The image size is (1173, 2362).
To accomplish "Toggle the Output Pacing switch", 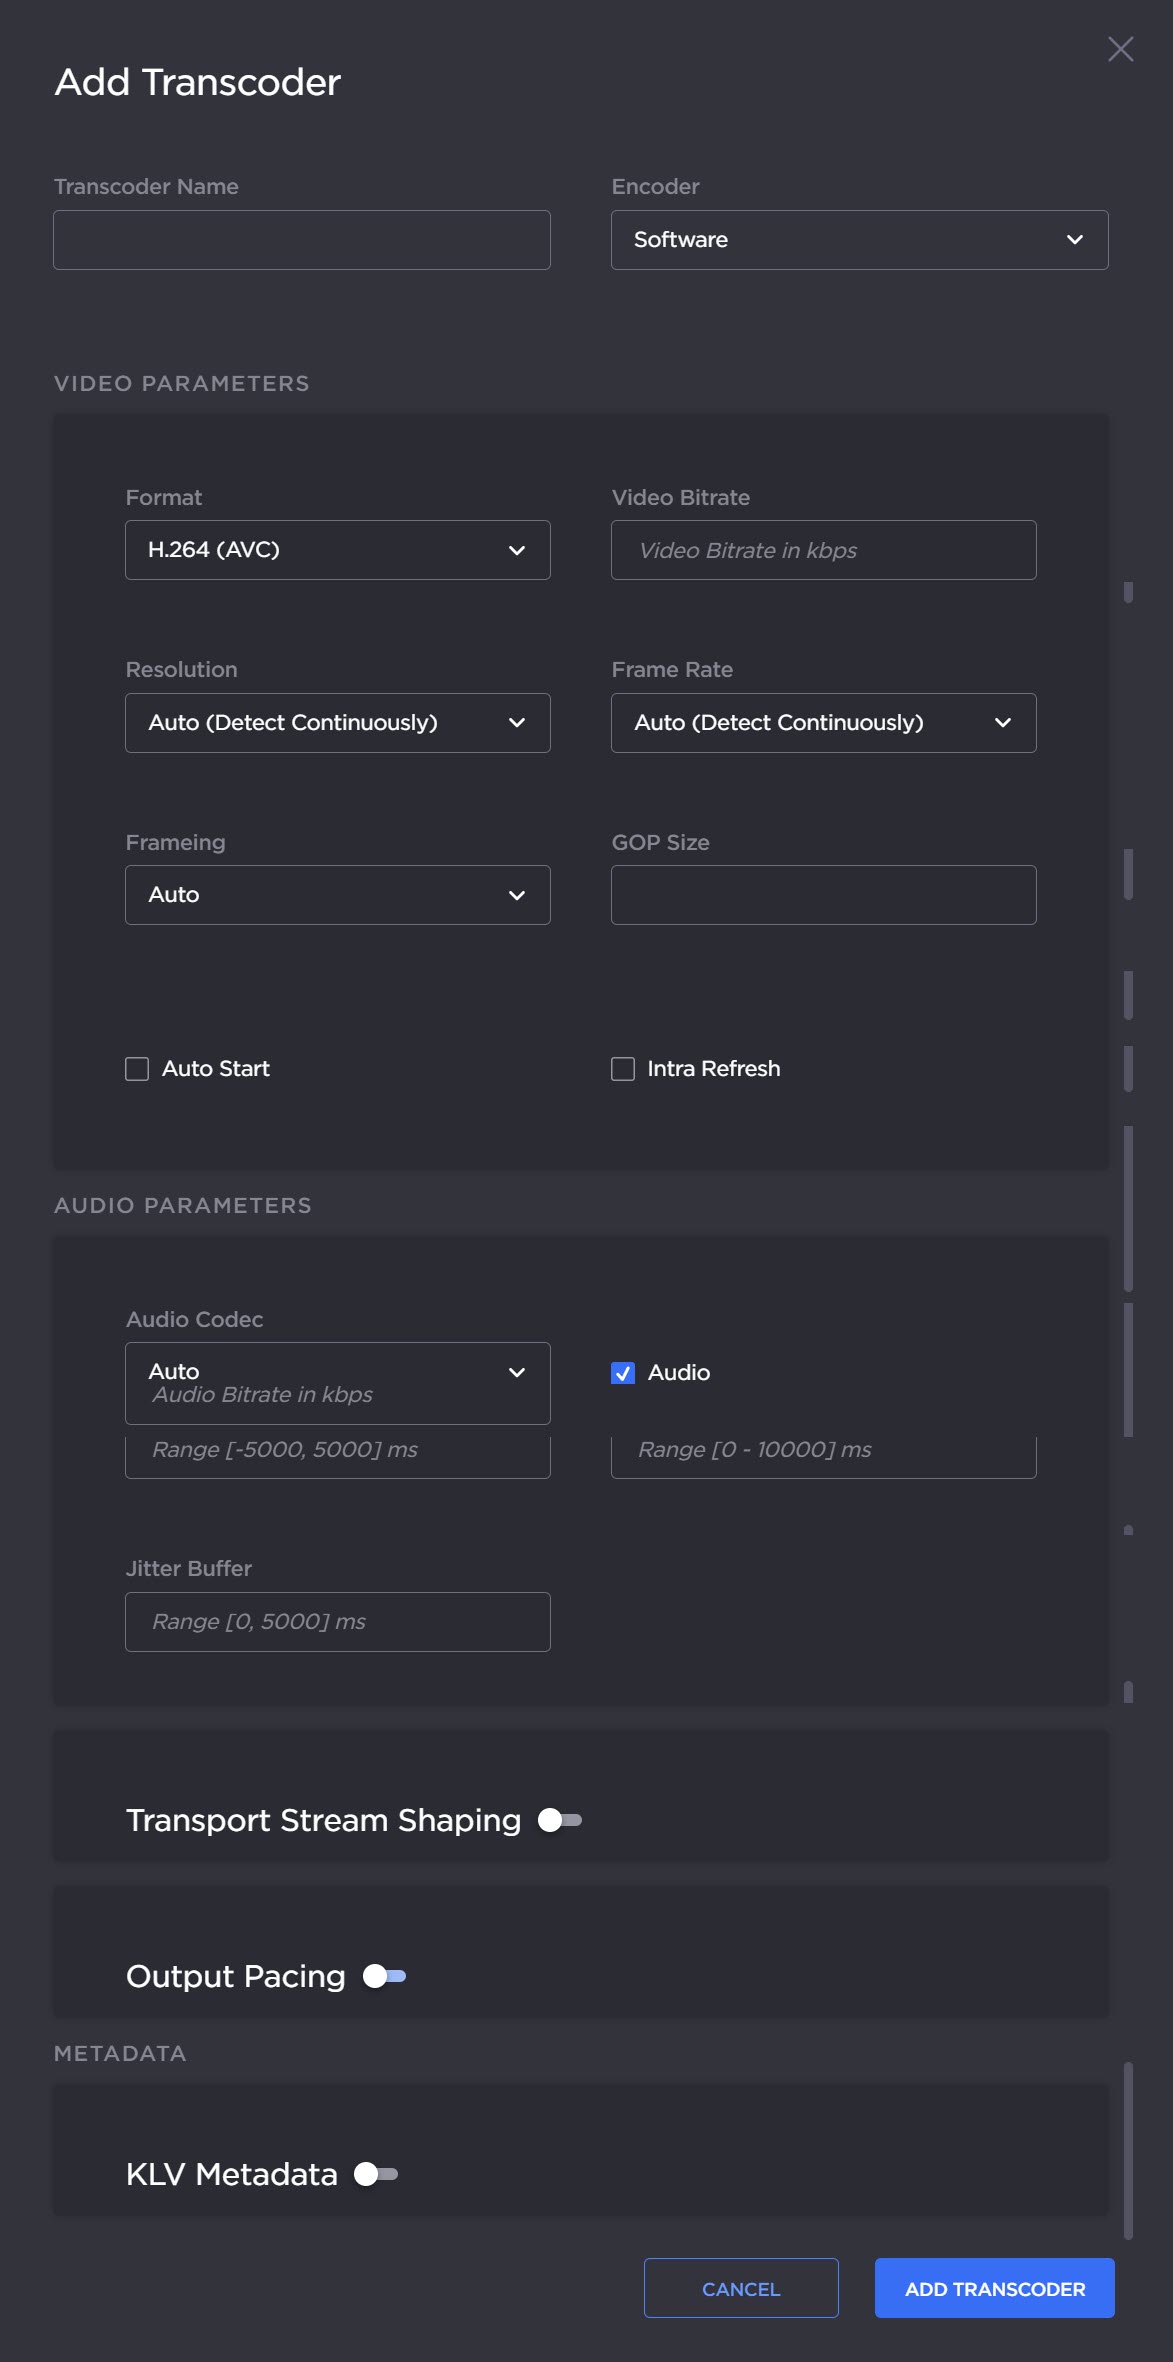I will click(x=384, y=1976).
